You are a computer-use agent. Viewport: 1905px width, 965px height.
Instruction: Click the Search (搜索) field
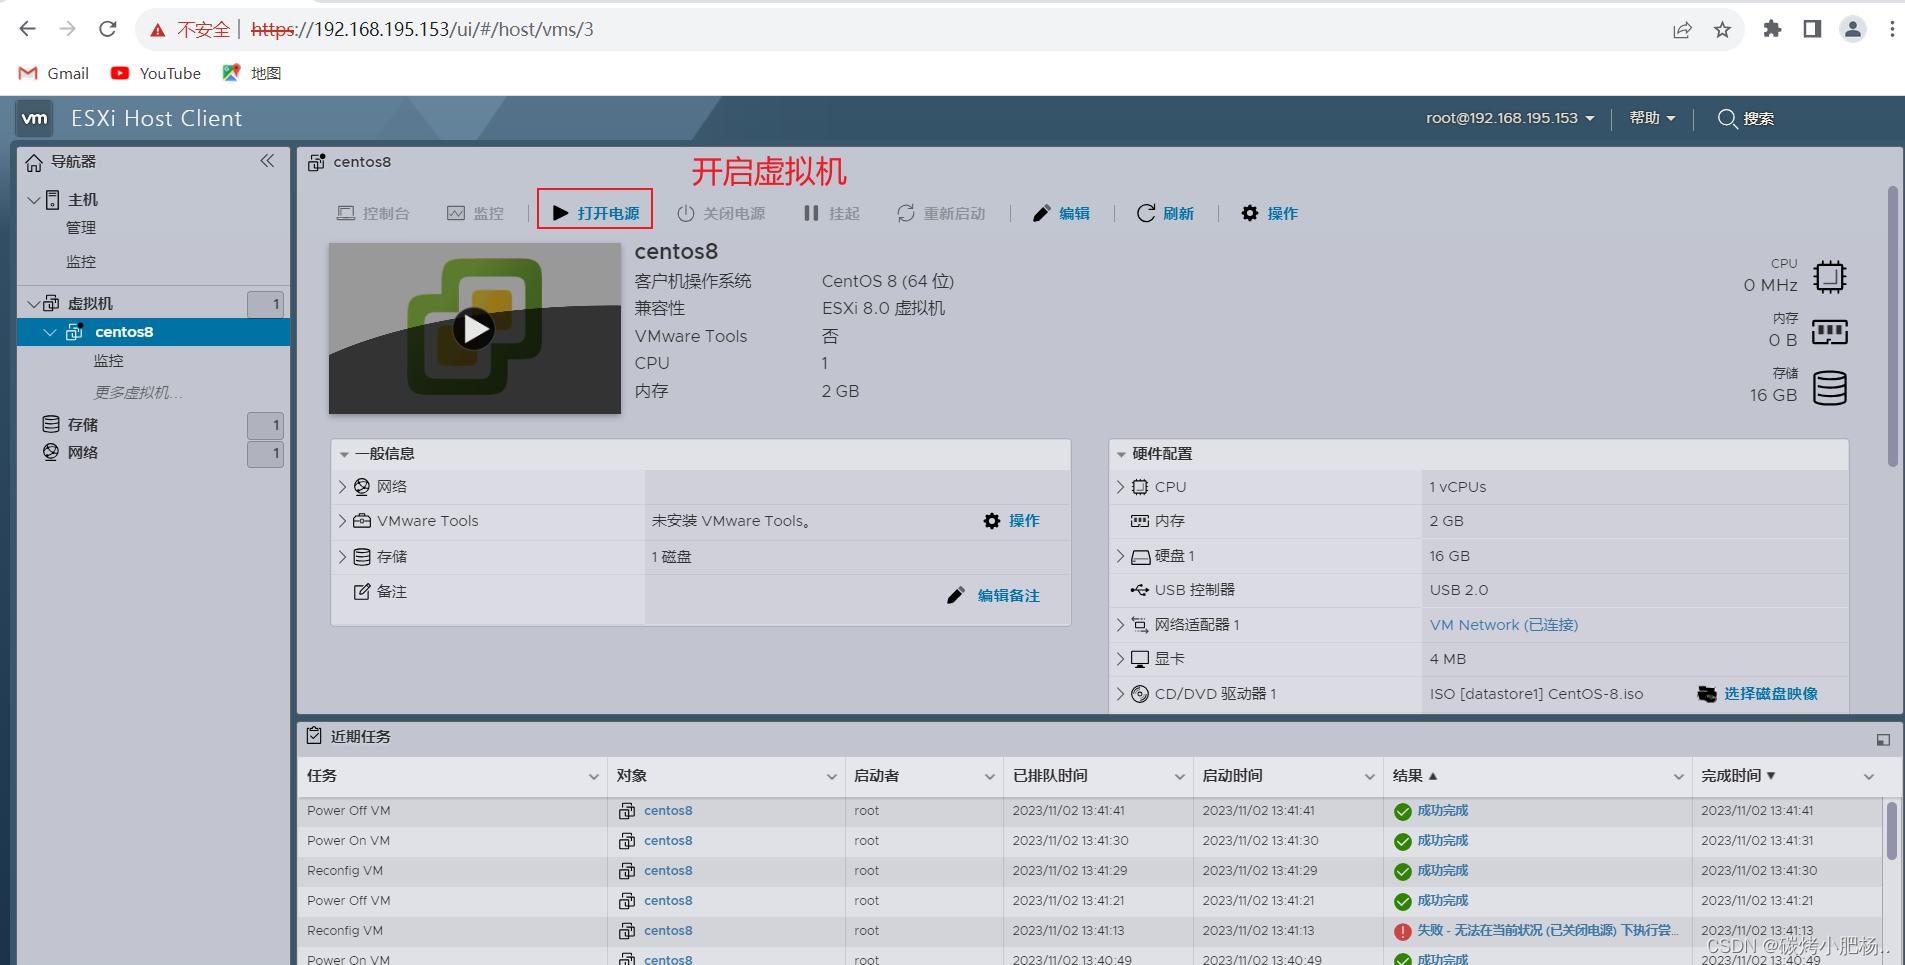1746,118
